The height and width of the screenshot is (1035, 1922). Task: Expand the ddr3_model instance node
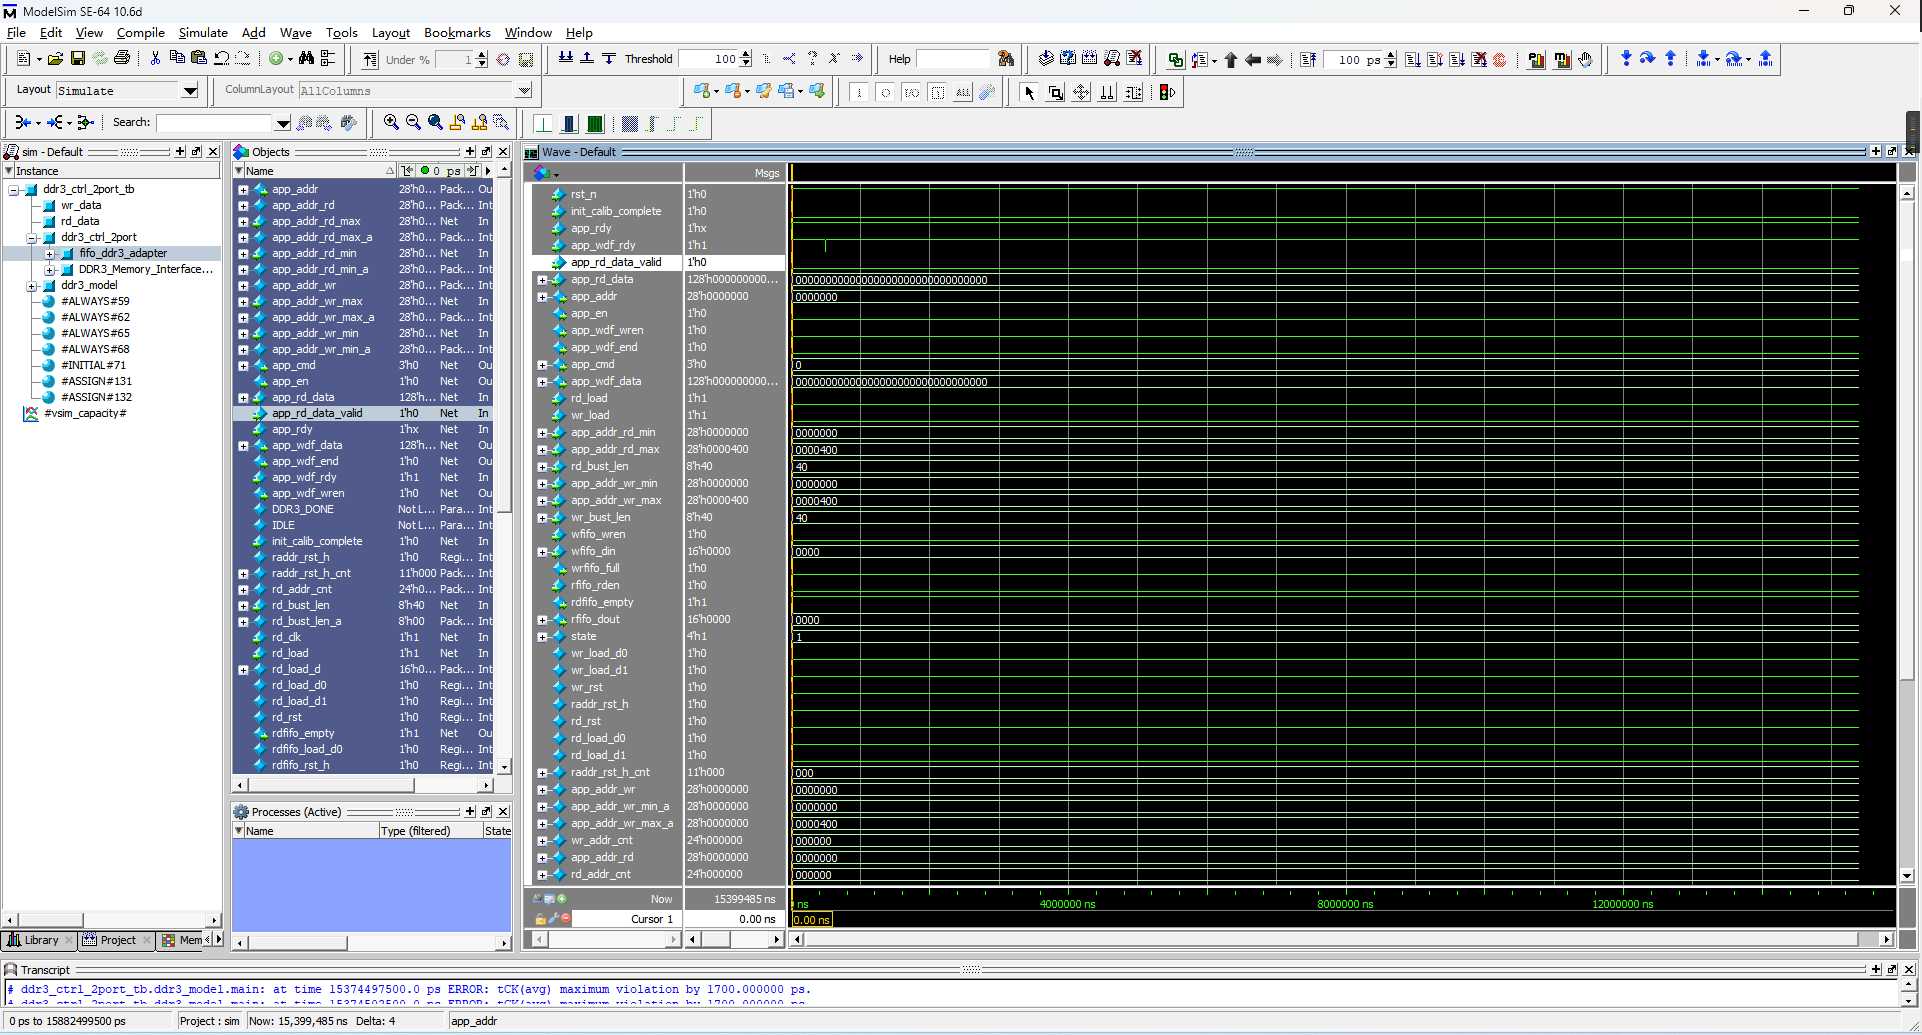(32, 285)
